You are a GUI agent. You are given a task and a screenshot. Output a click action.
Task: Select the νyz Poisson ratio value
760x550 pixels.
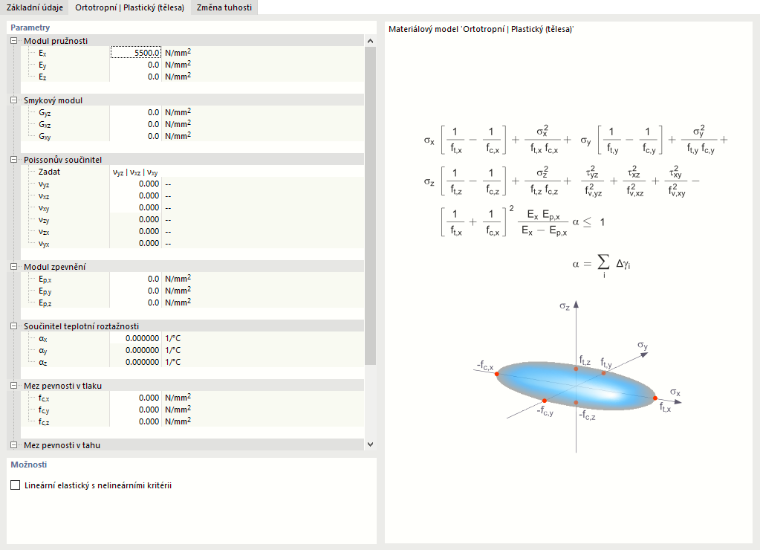tap(136, 184)
